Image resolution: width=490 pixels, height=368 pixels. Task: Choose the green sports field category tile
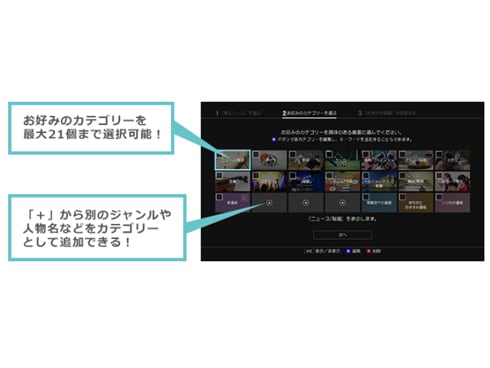pos(342,160)
